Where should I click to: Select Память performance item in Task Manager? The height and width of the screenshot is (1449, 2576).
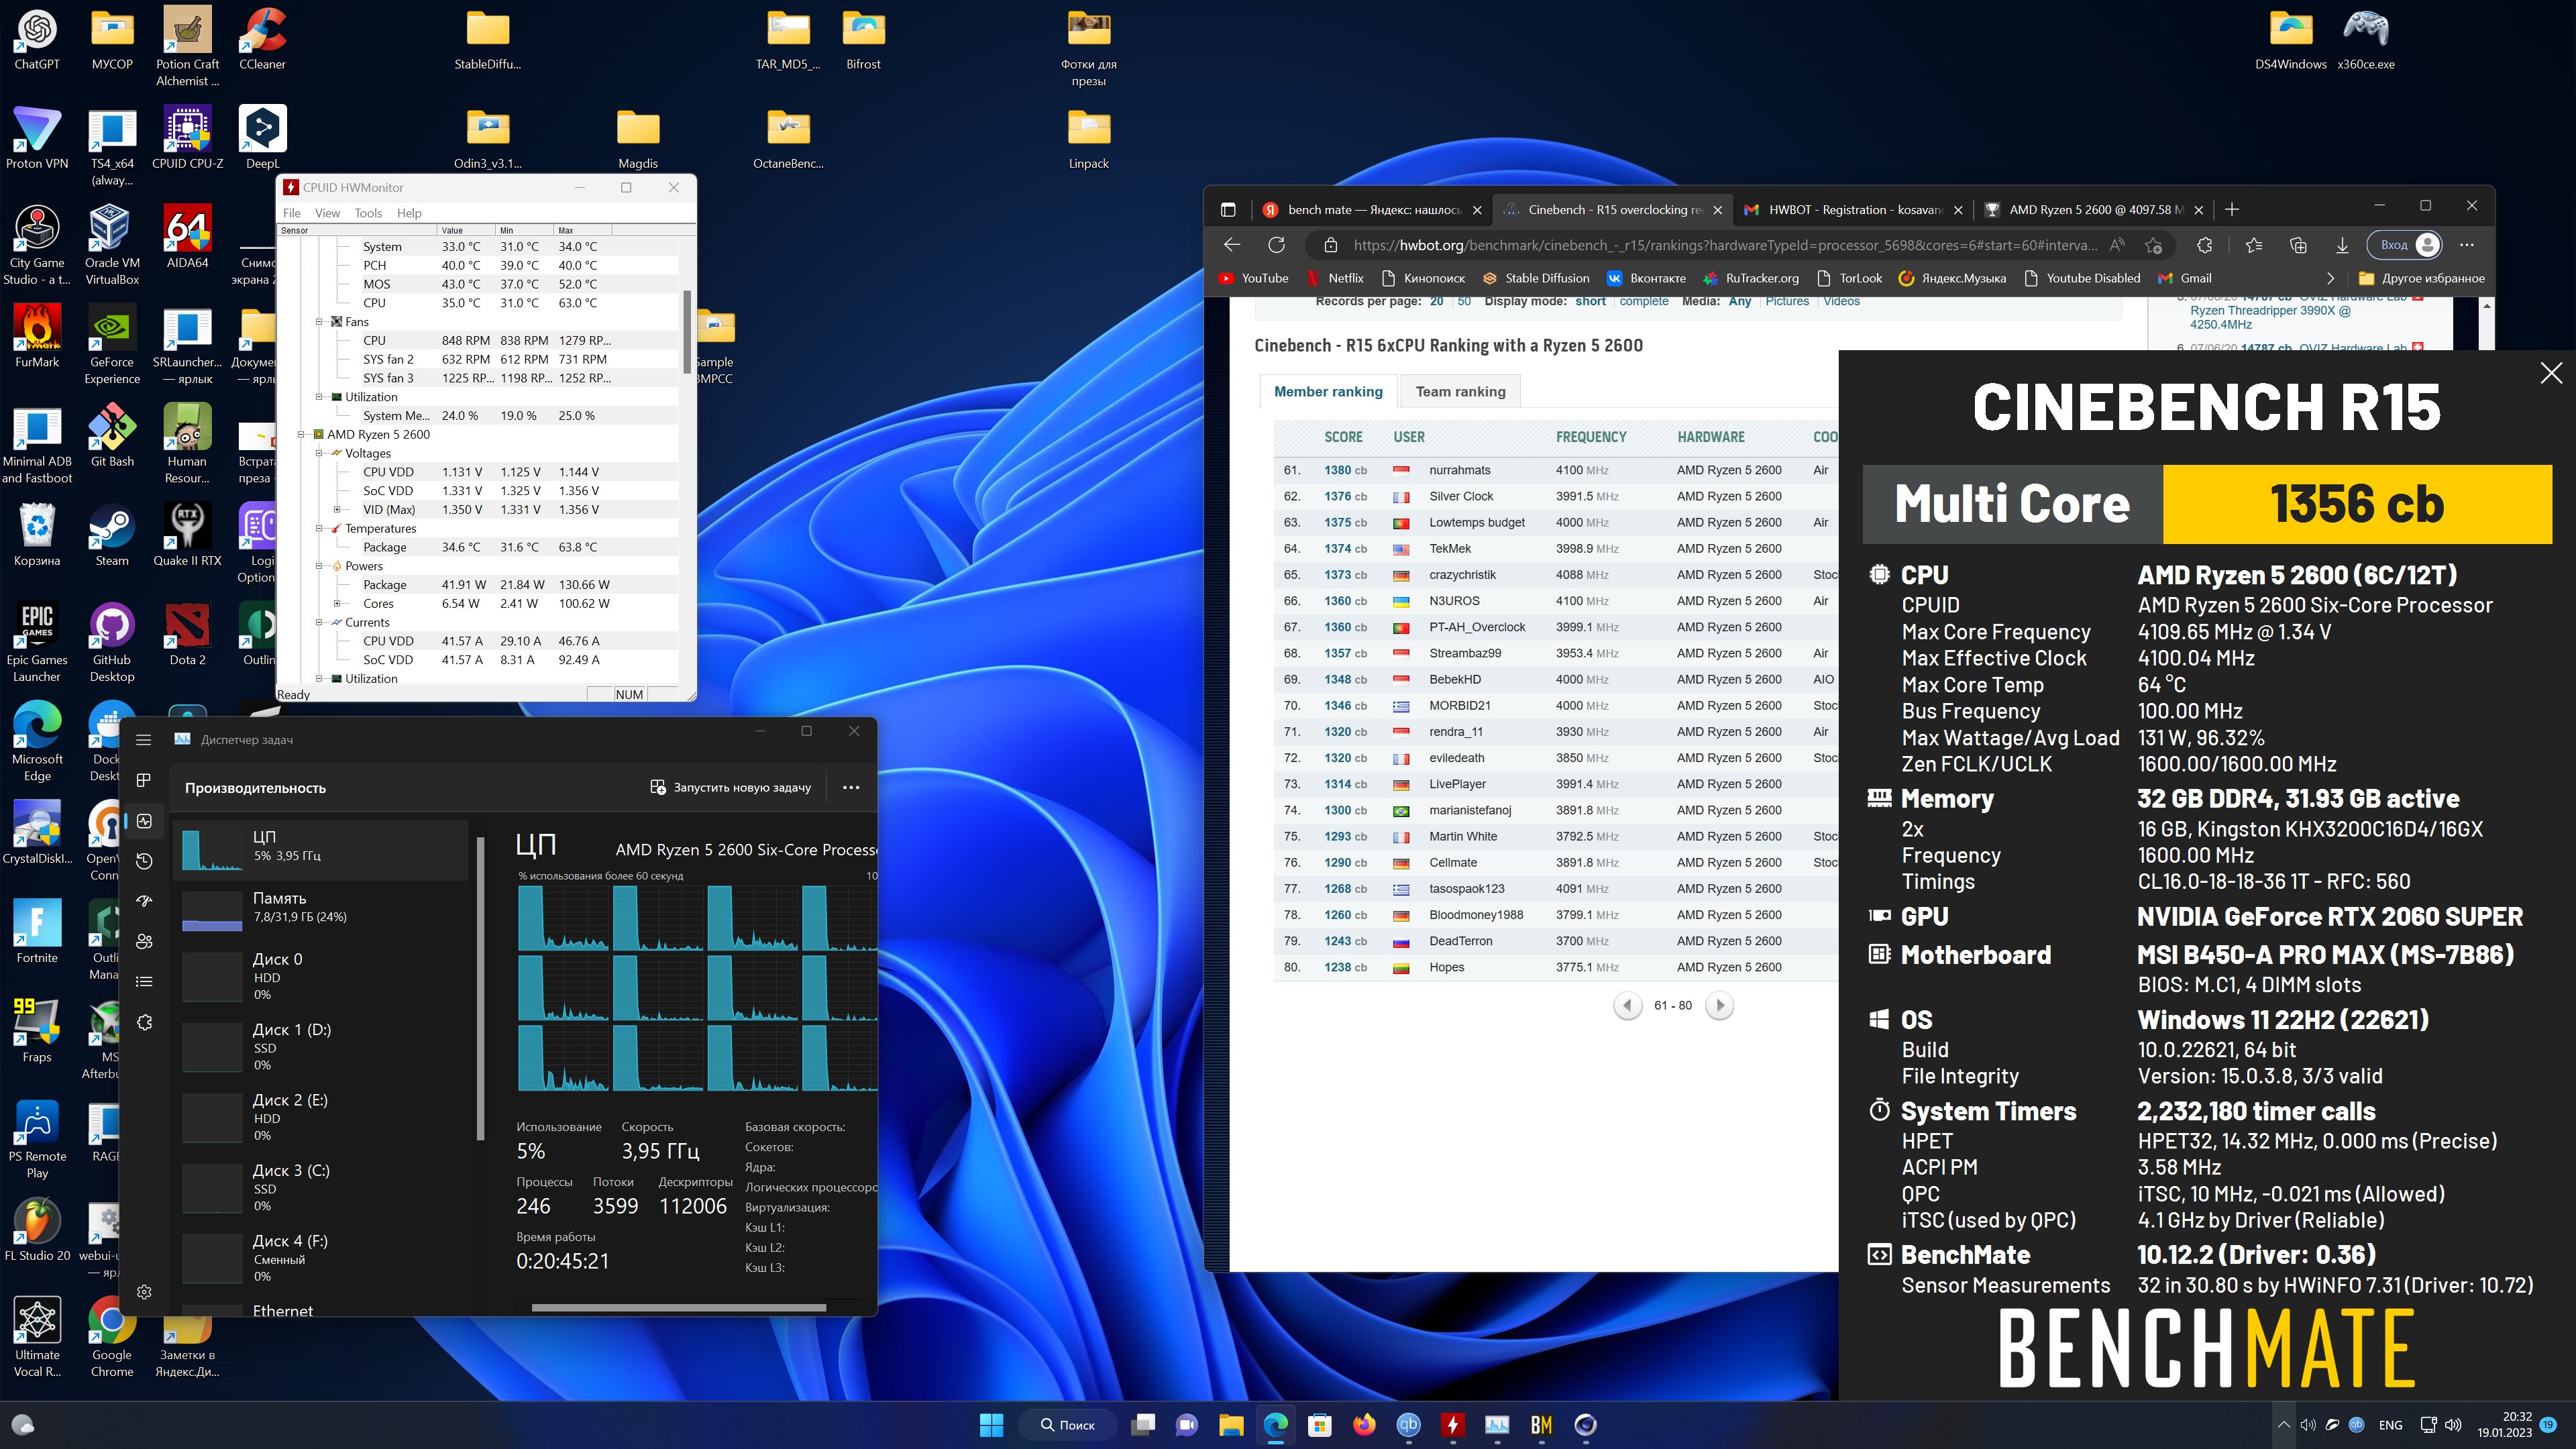(x=320, y=911)
